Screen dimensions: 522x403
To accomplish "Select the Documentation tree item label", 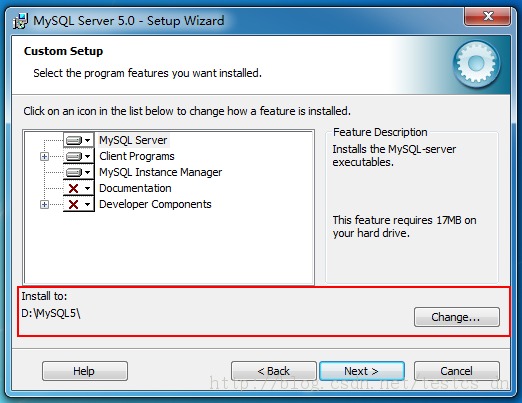I will coord(135,188).
